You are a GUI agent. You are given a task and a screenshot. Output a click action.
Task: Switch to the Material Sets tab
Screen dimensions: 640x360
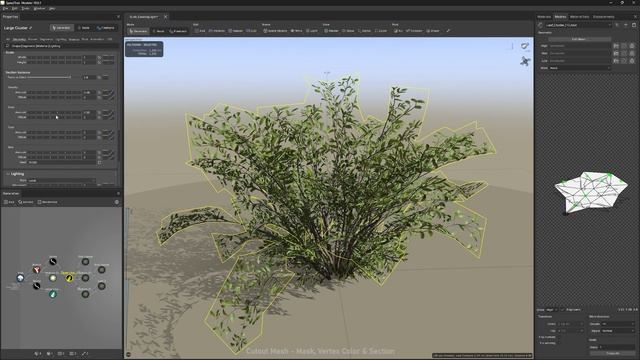pyautogui.click(x=579, y=17)
